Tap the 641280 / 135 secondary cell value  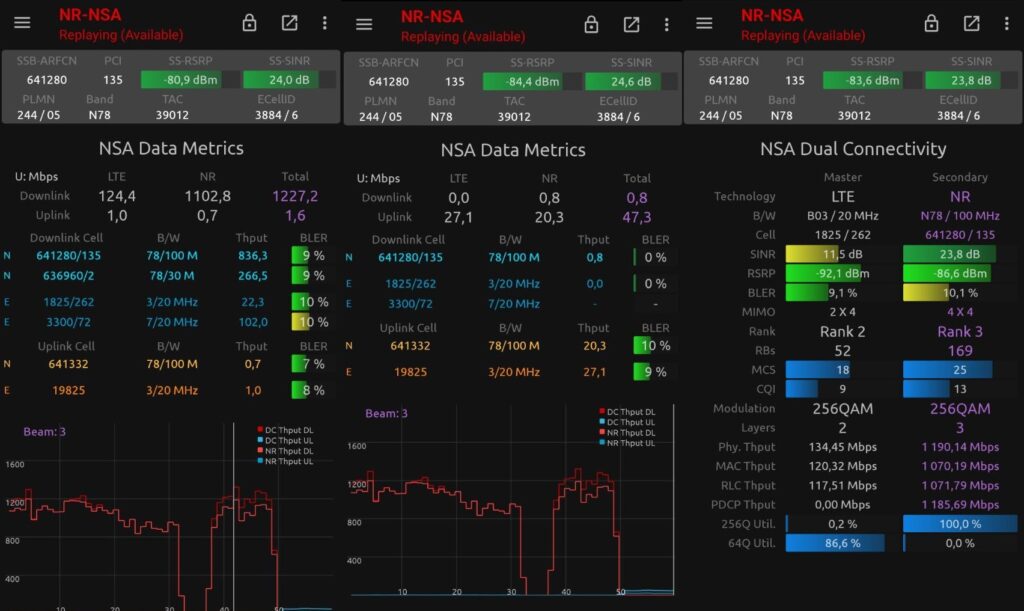(958, 235)
